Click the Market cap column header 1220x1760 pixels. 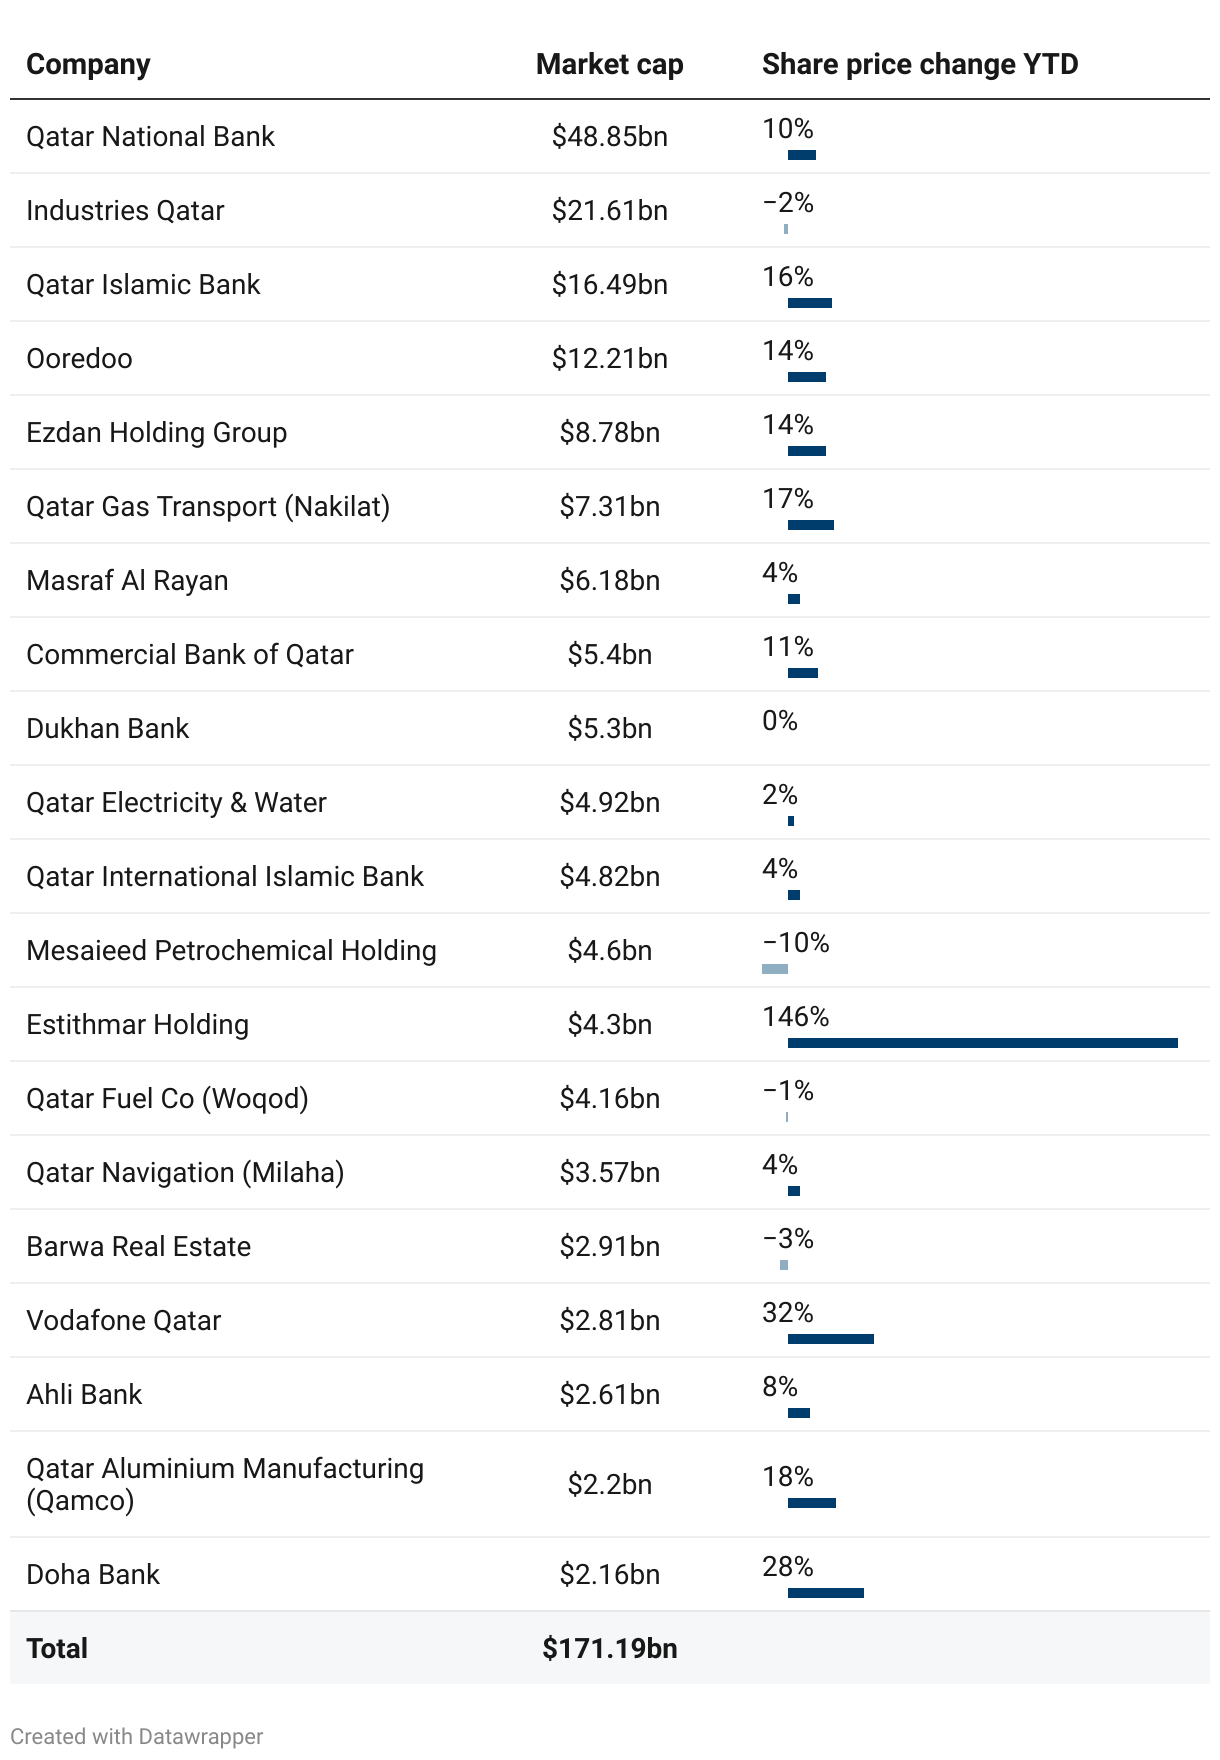click(609, 64)
